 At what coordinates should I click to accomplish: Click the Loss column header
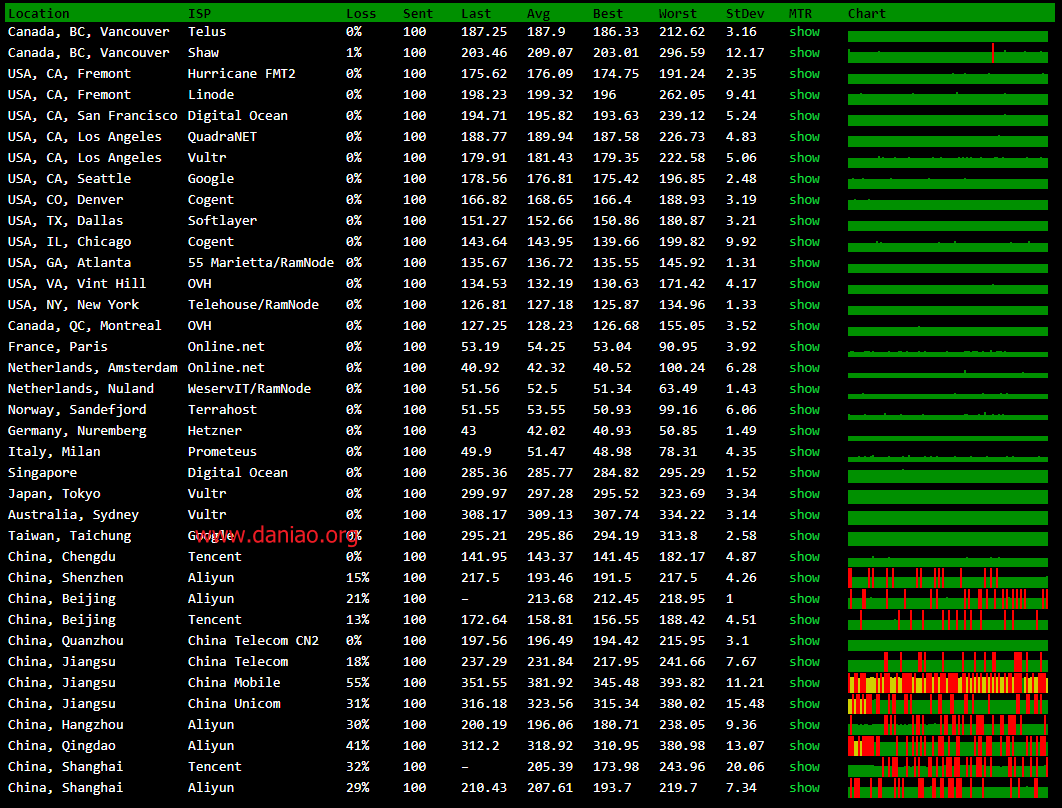click(361, 14)
